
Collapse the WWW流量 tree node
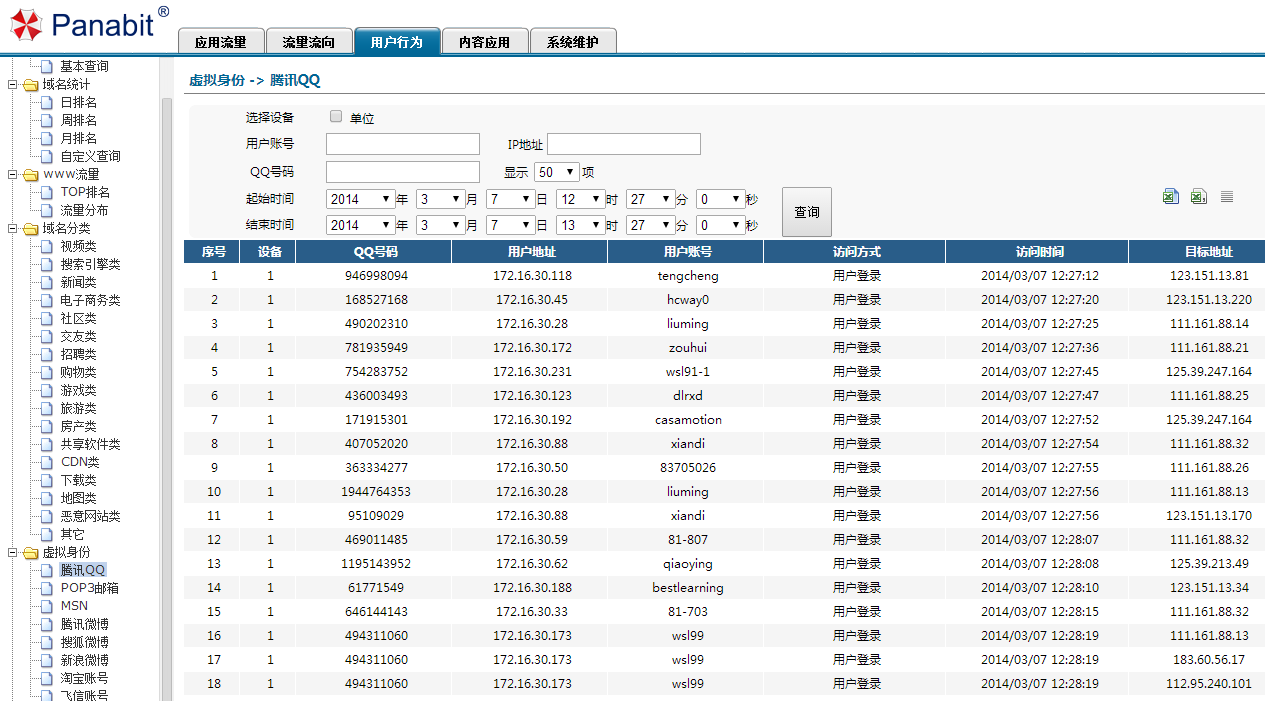point(13,175)
